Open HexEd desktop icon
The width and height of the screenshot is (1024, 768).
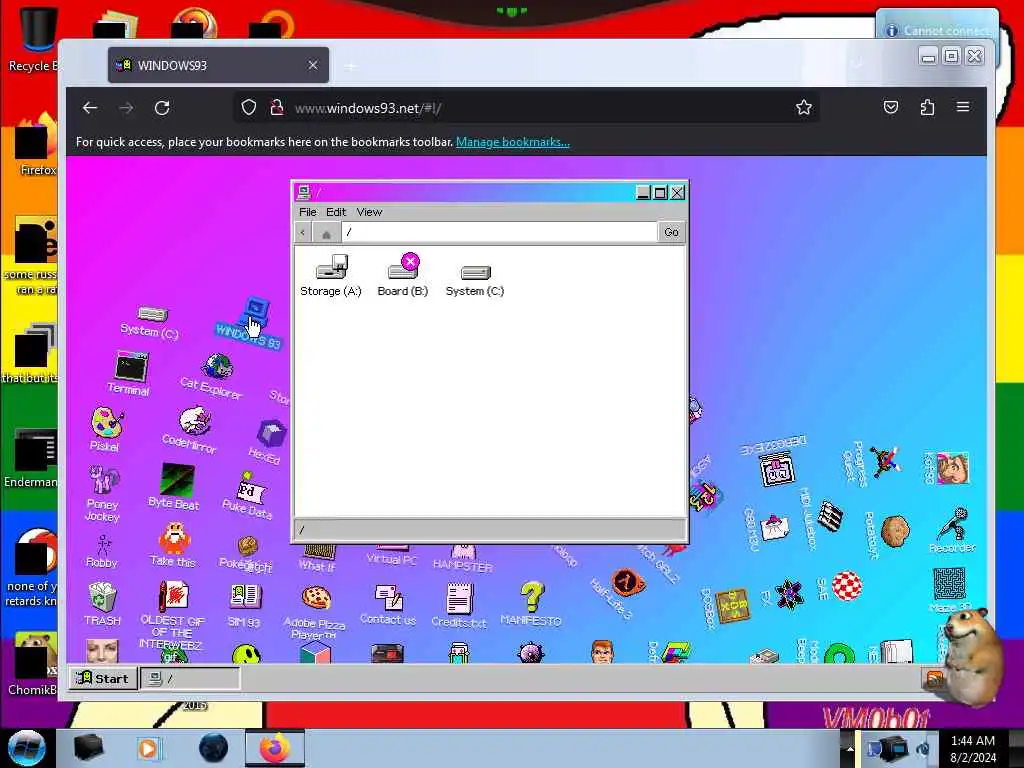click(266, 441)
